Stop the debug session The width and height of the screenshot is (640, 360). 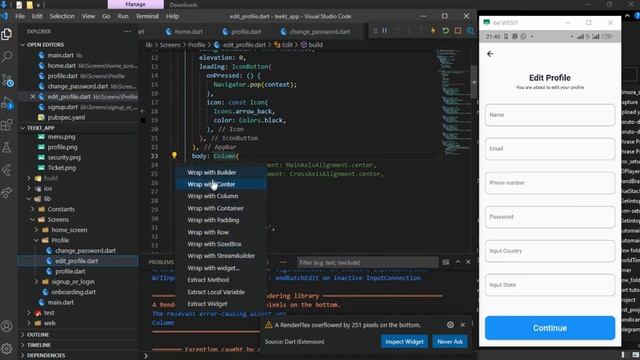pos(458,31)
